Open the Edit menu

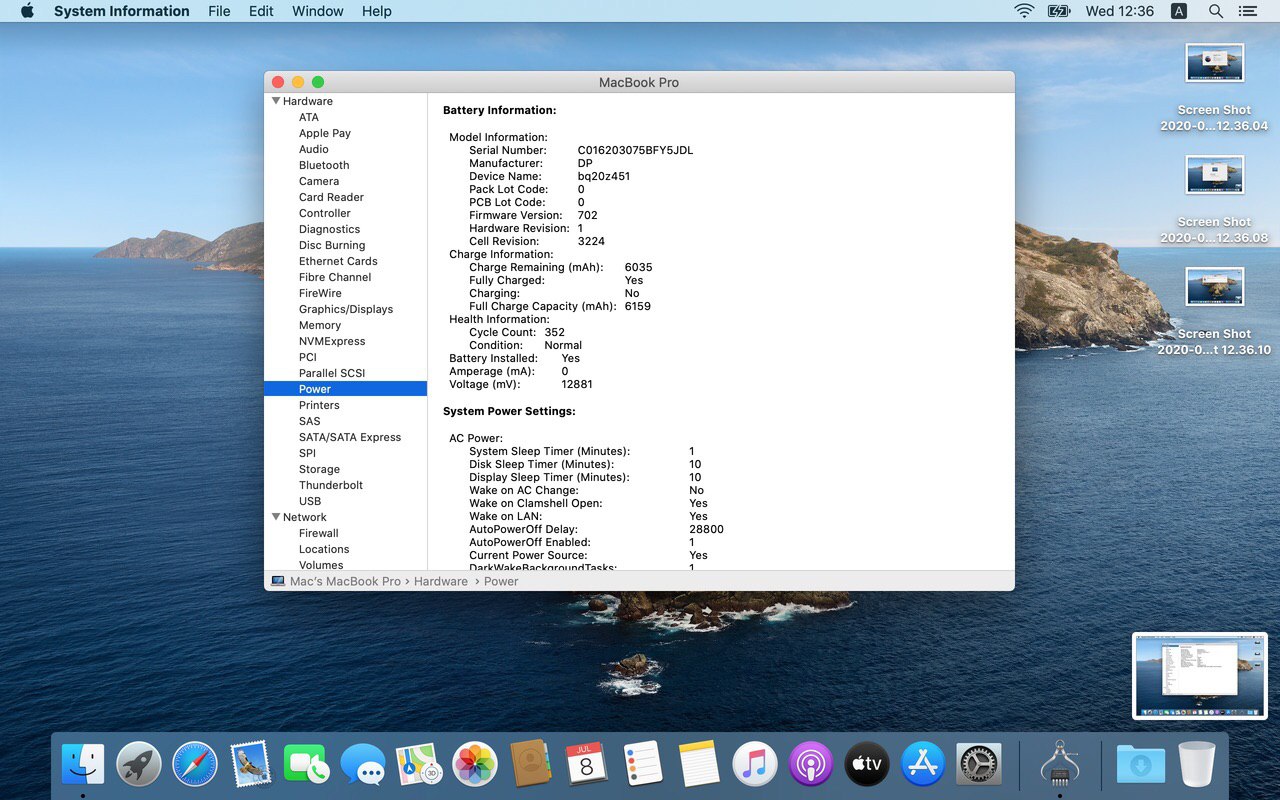pos(261,11)
